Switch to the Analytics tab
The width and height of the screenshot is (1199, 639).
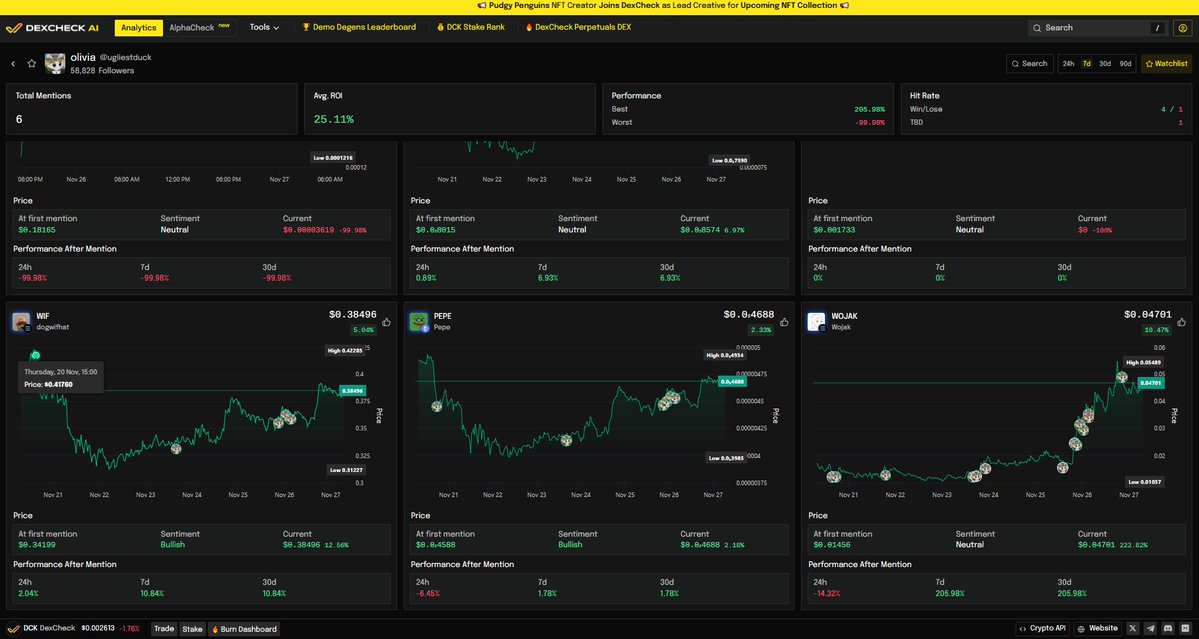click(x=138, y=28)
